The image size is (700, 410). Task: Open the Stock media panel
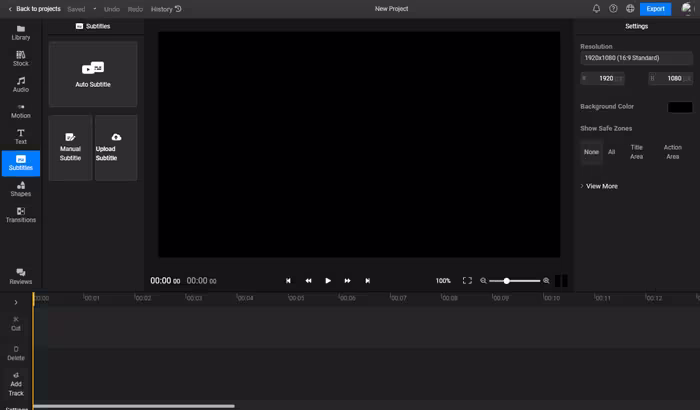(21, 59)
